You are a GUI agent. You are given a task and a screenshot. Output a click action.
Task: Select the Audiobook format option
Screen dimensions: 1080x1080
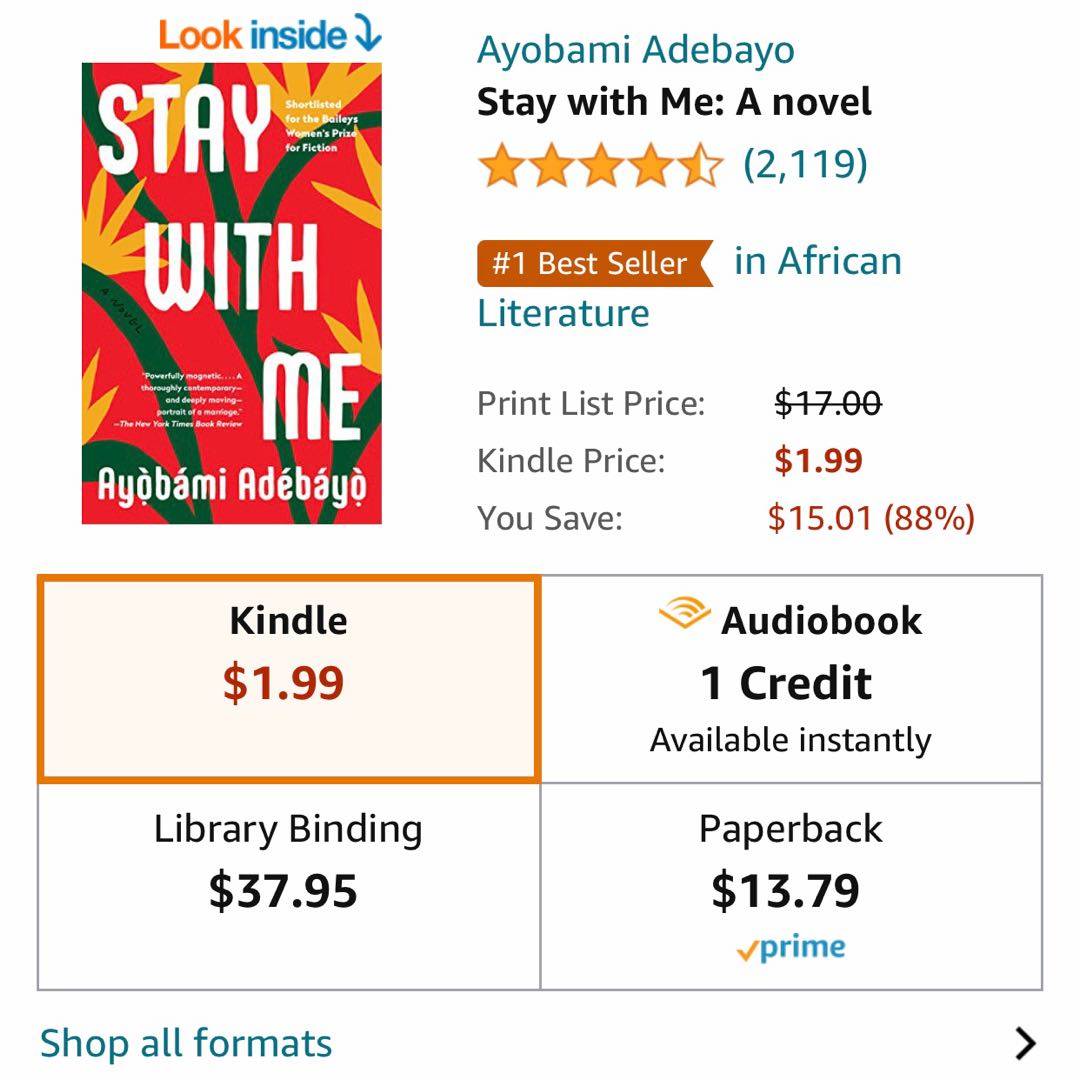(x=790, y=678)
